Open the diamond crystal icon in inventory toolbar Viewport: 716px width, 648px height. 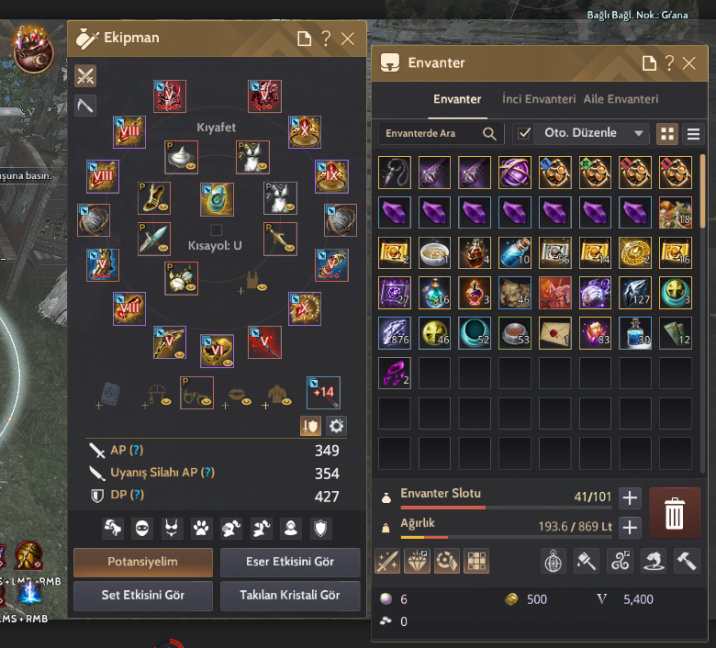pos(417,561)
